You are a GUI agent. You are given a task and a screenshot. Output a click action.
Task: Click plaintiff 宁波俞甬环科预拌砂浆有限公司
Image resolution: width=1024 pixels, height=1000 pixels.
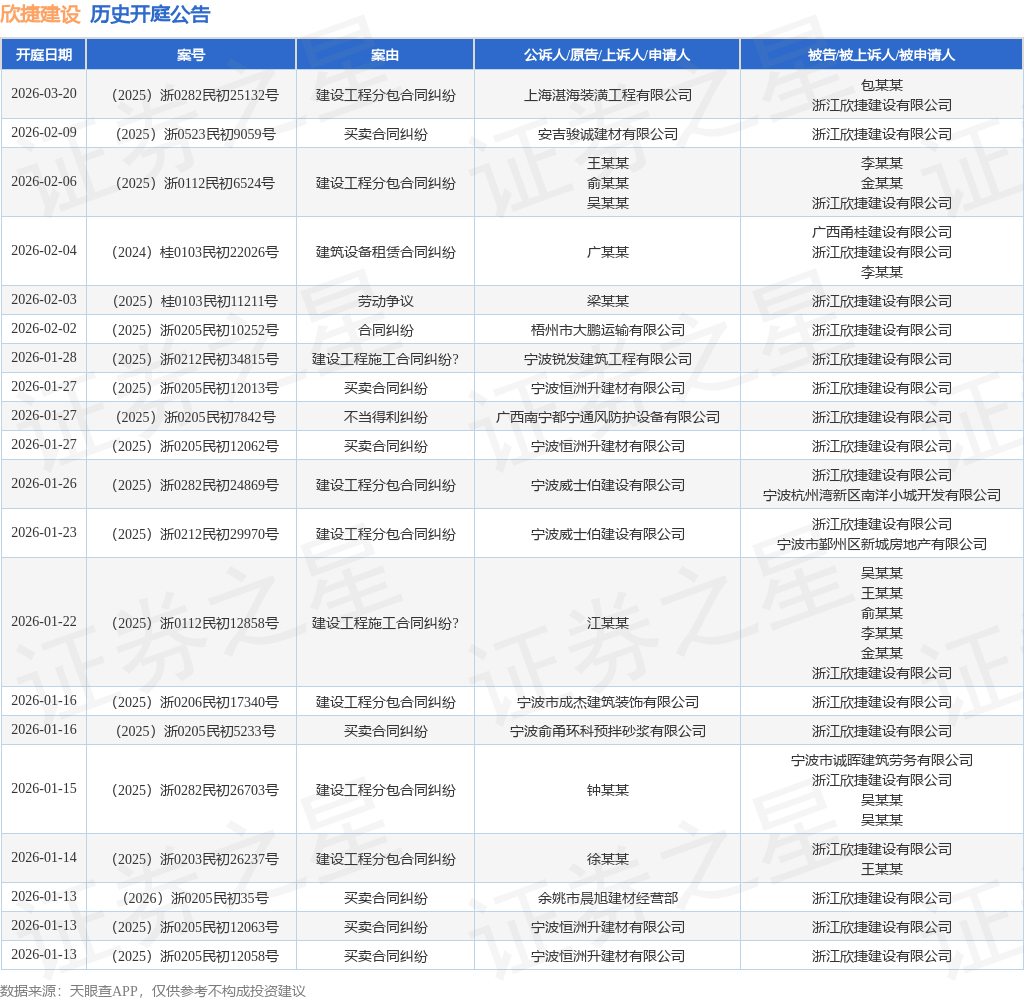click(x=607, y=731)
